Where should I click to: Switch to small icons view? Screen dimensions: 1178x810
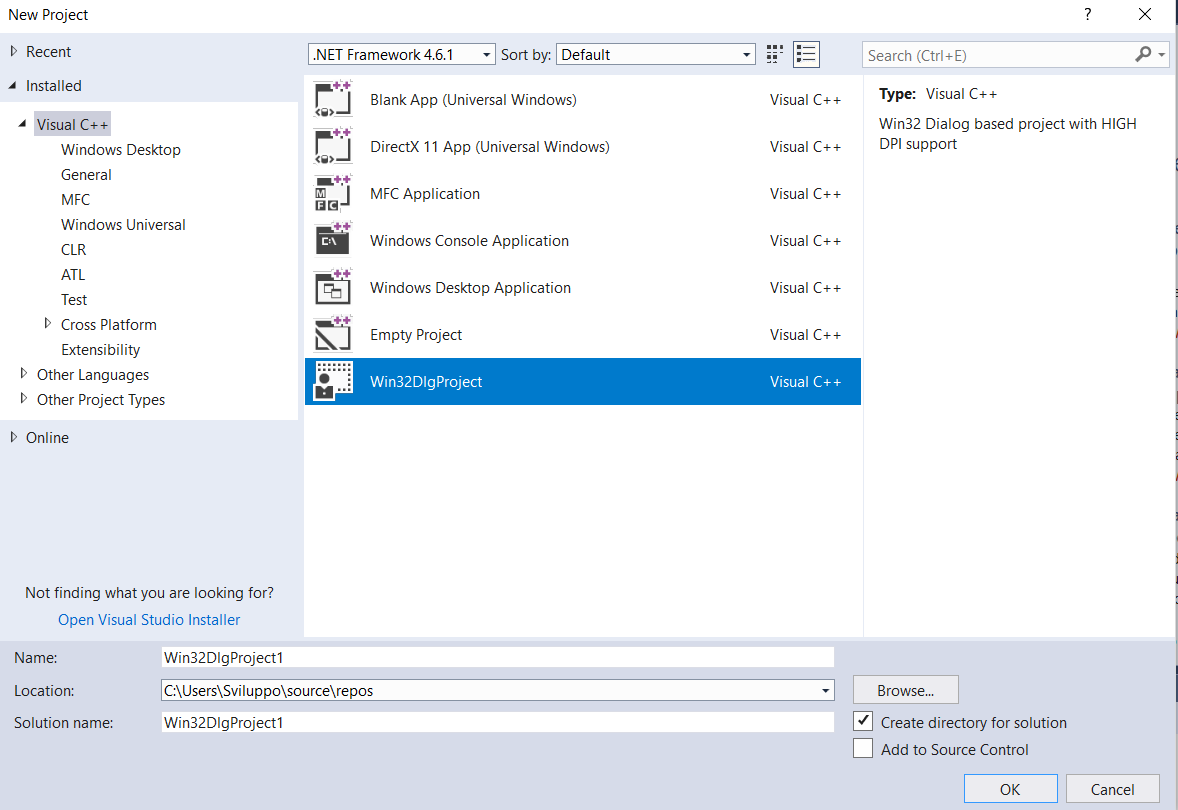click(x=775, y=54)
